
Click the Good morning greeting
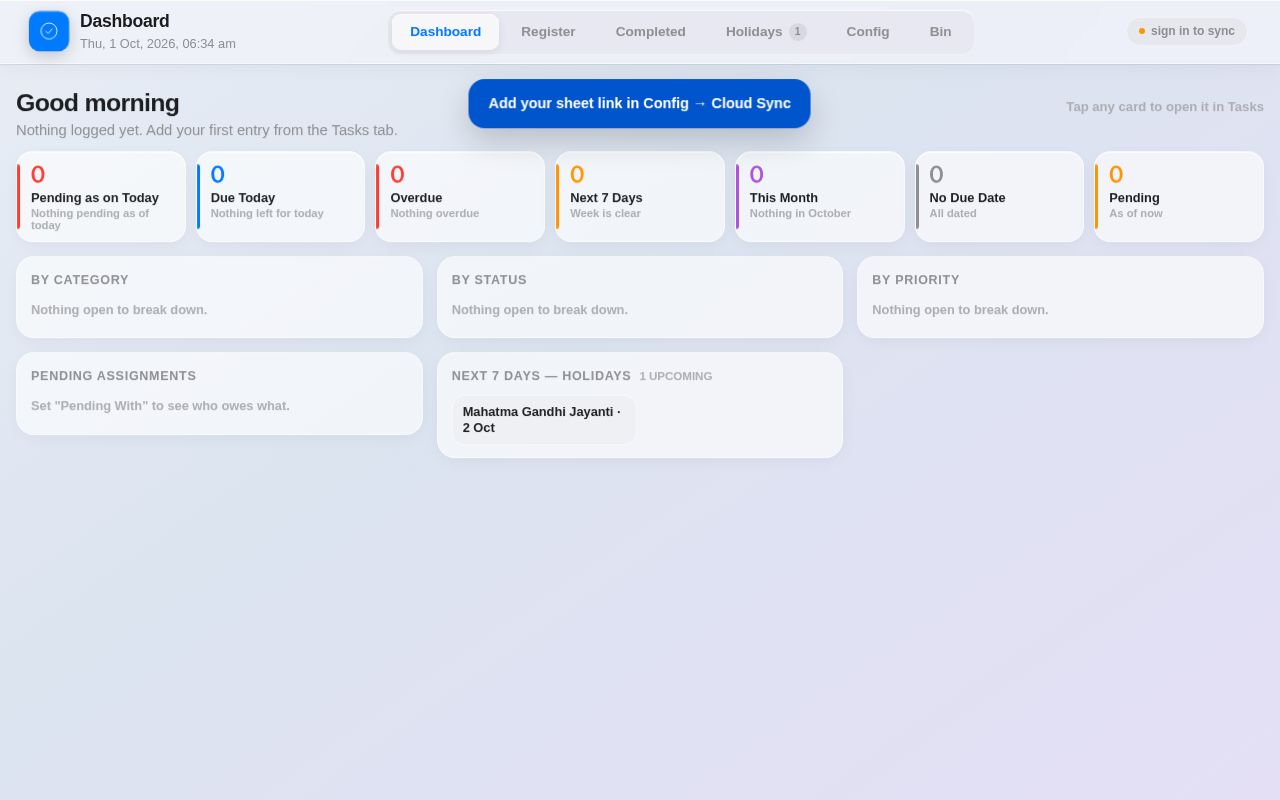pyautogui.click(x=98, y=103)
